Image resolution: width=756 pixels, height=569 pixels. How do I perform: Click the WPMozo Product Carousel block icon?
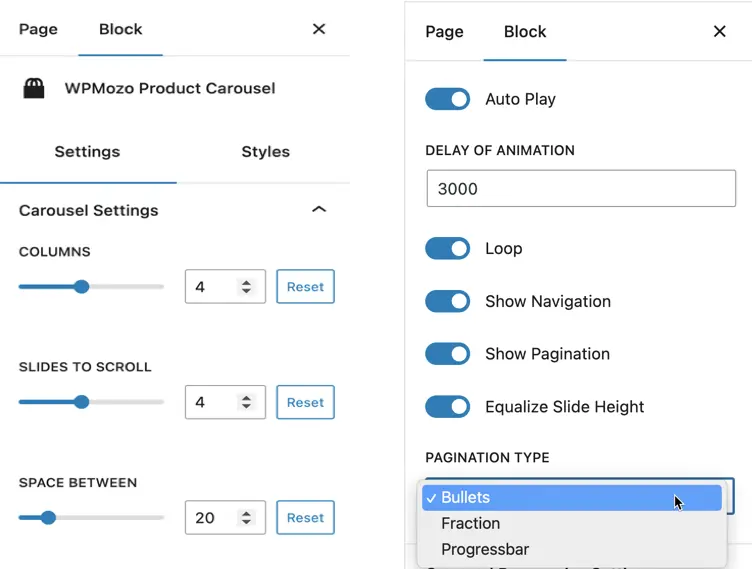coord(34,88)
